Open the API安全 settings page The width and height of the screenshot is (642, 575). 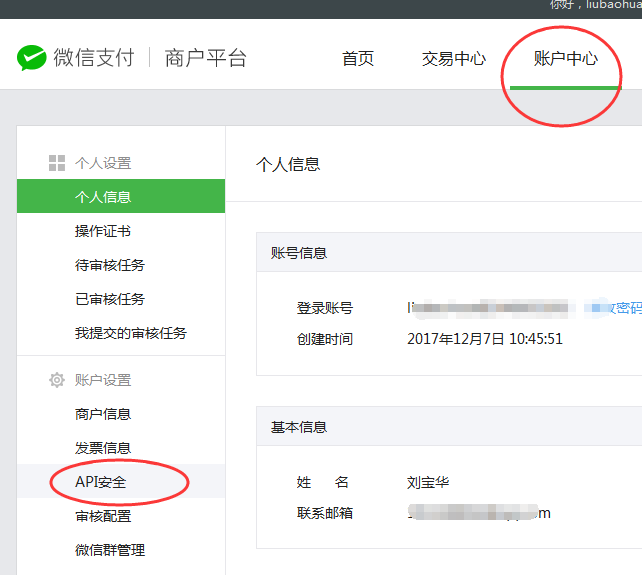101,482
